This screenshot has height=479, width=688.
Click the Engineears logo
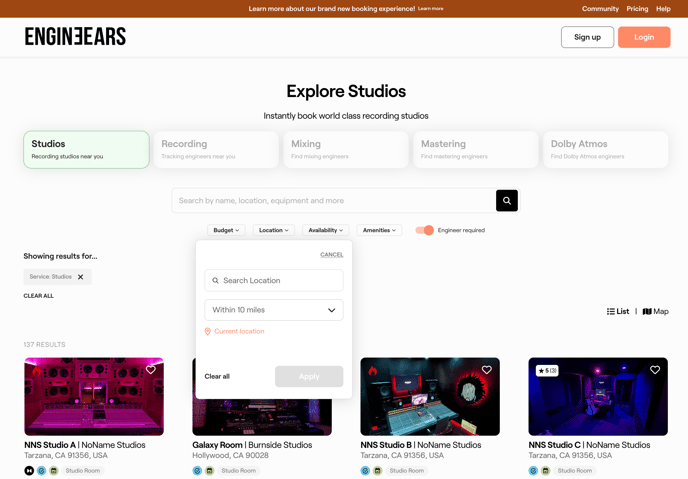click(x=75, y=37)
